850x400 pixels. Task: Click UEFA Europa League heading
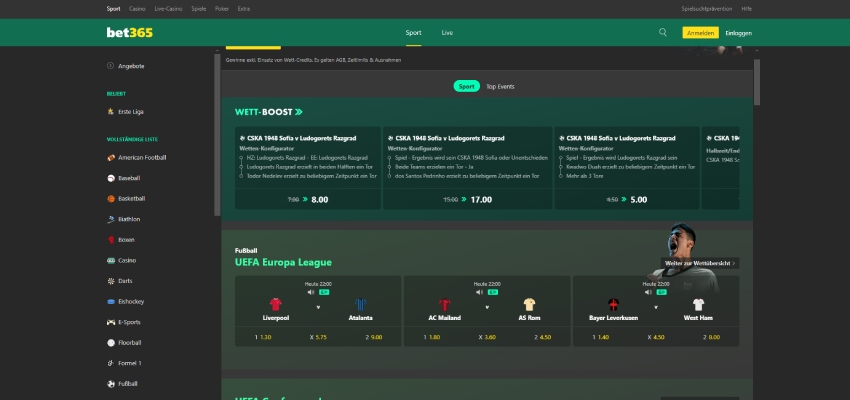pos(283,262)
